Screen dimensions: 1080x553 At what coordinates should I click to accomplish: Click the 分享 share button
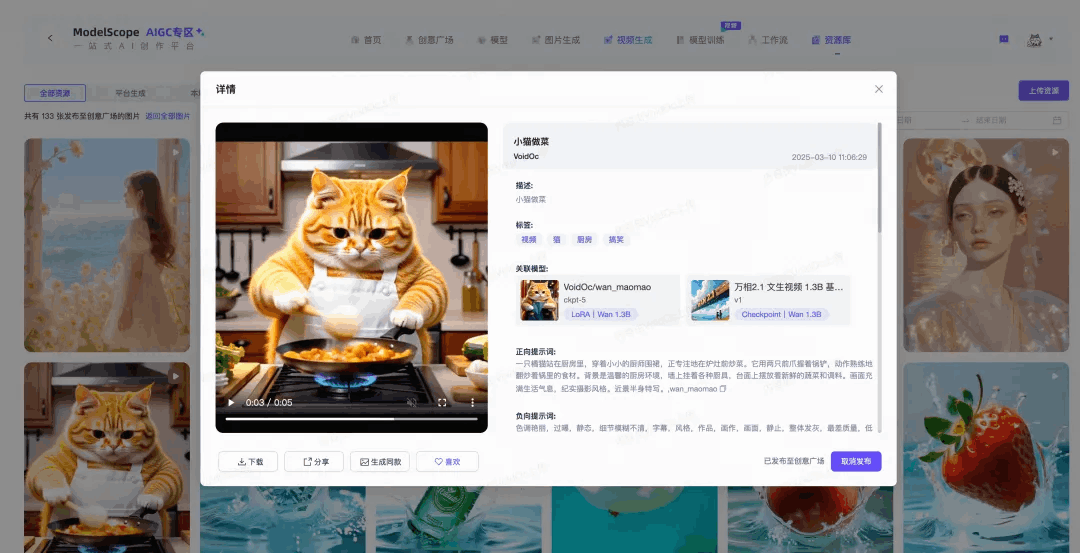[314, 461]
